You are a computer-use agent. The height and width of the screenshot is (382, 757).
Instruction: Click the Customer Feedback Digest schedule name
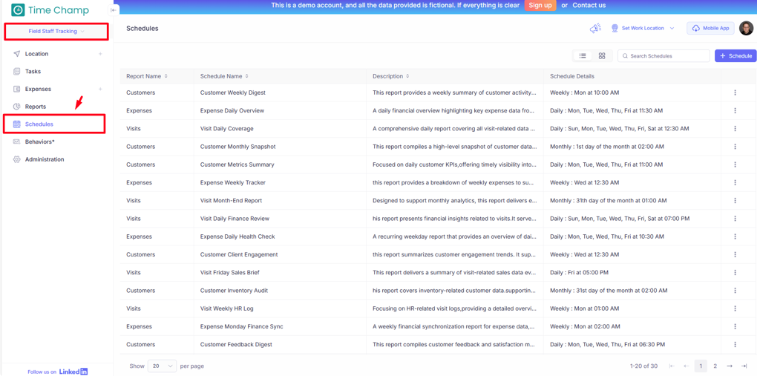236,345
